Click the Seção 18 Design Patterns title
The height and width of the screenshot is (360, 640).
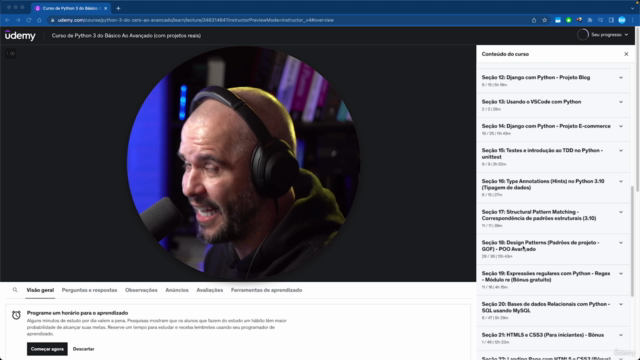coord(540,246)
